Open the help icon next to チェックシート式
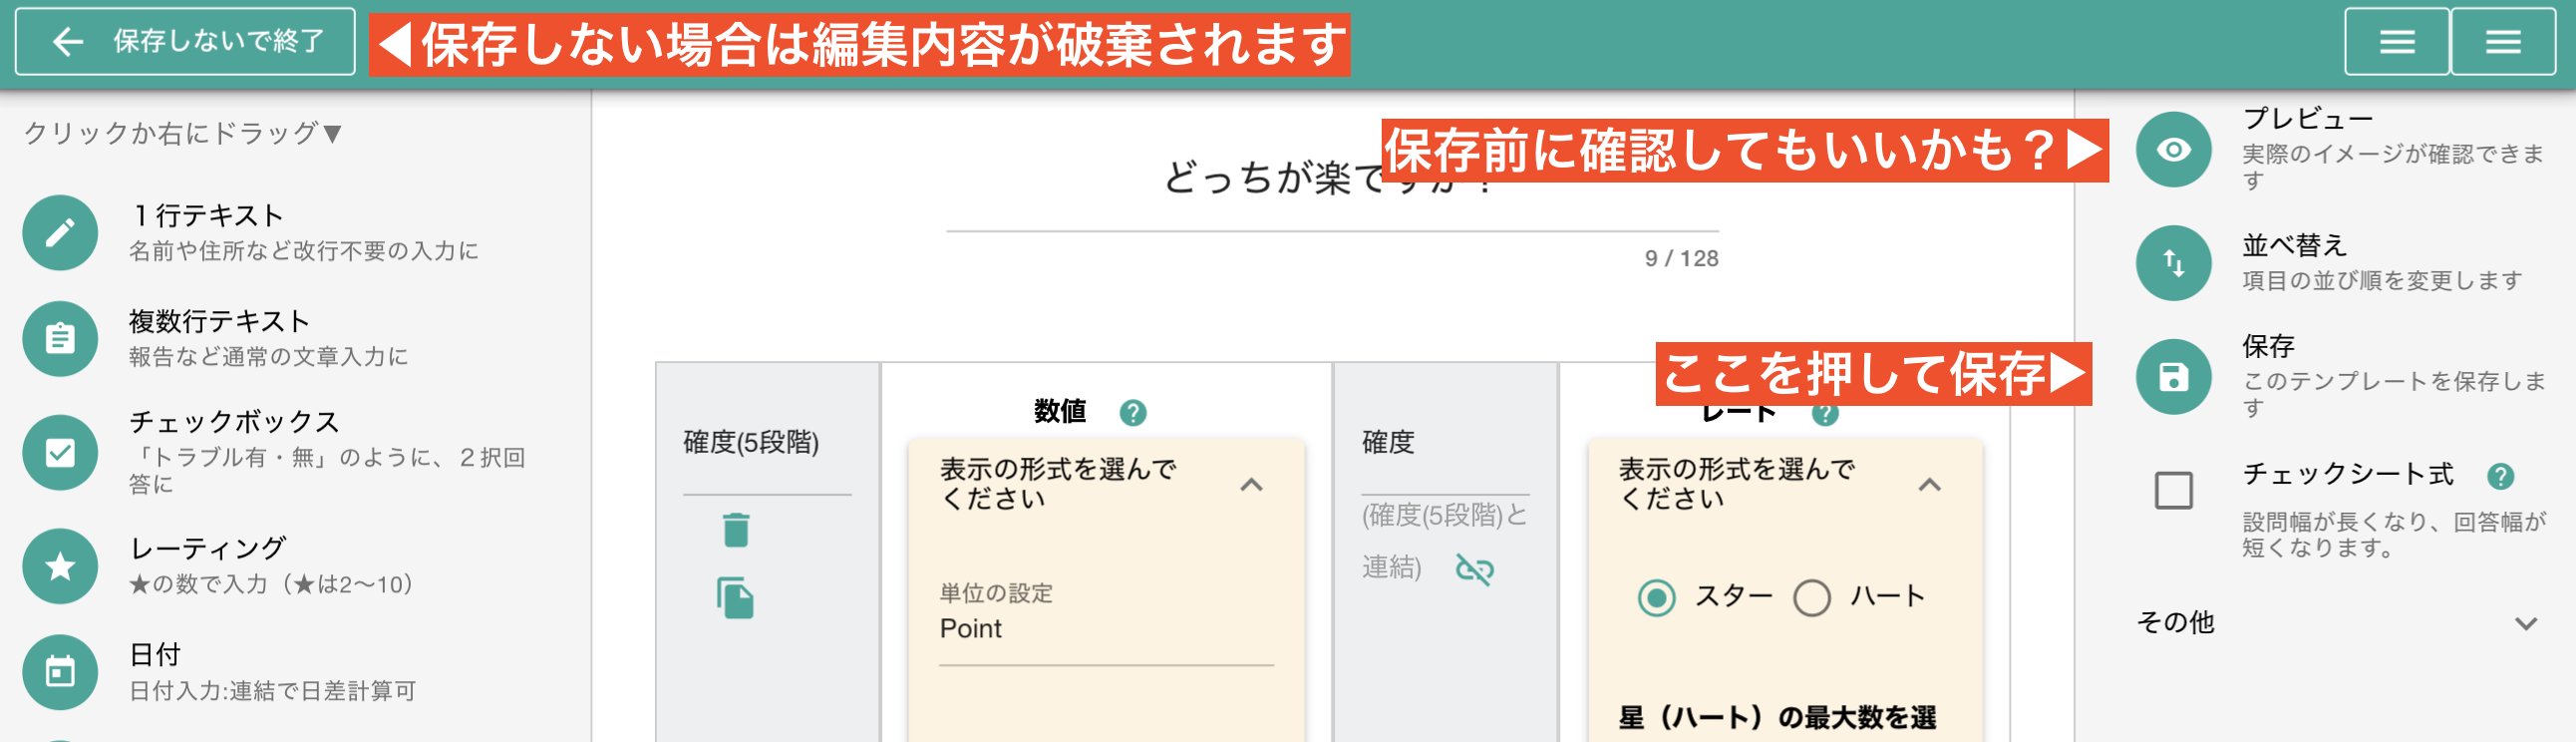The image size is (2576, 742). [2500, 476]
